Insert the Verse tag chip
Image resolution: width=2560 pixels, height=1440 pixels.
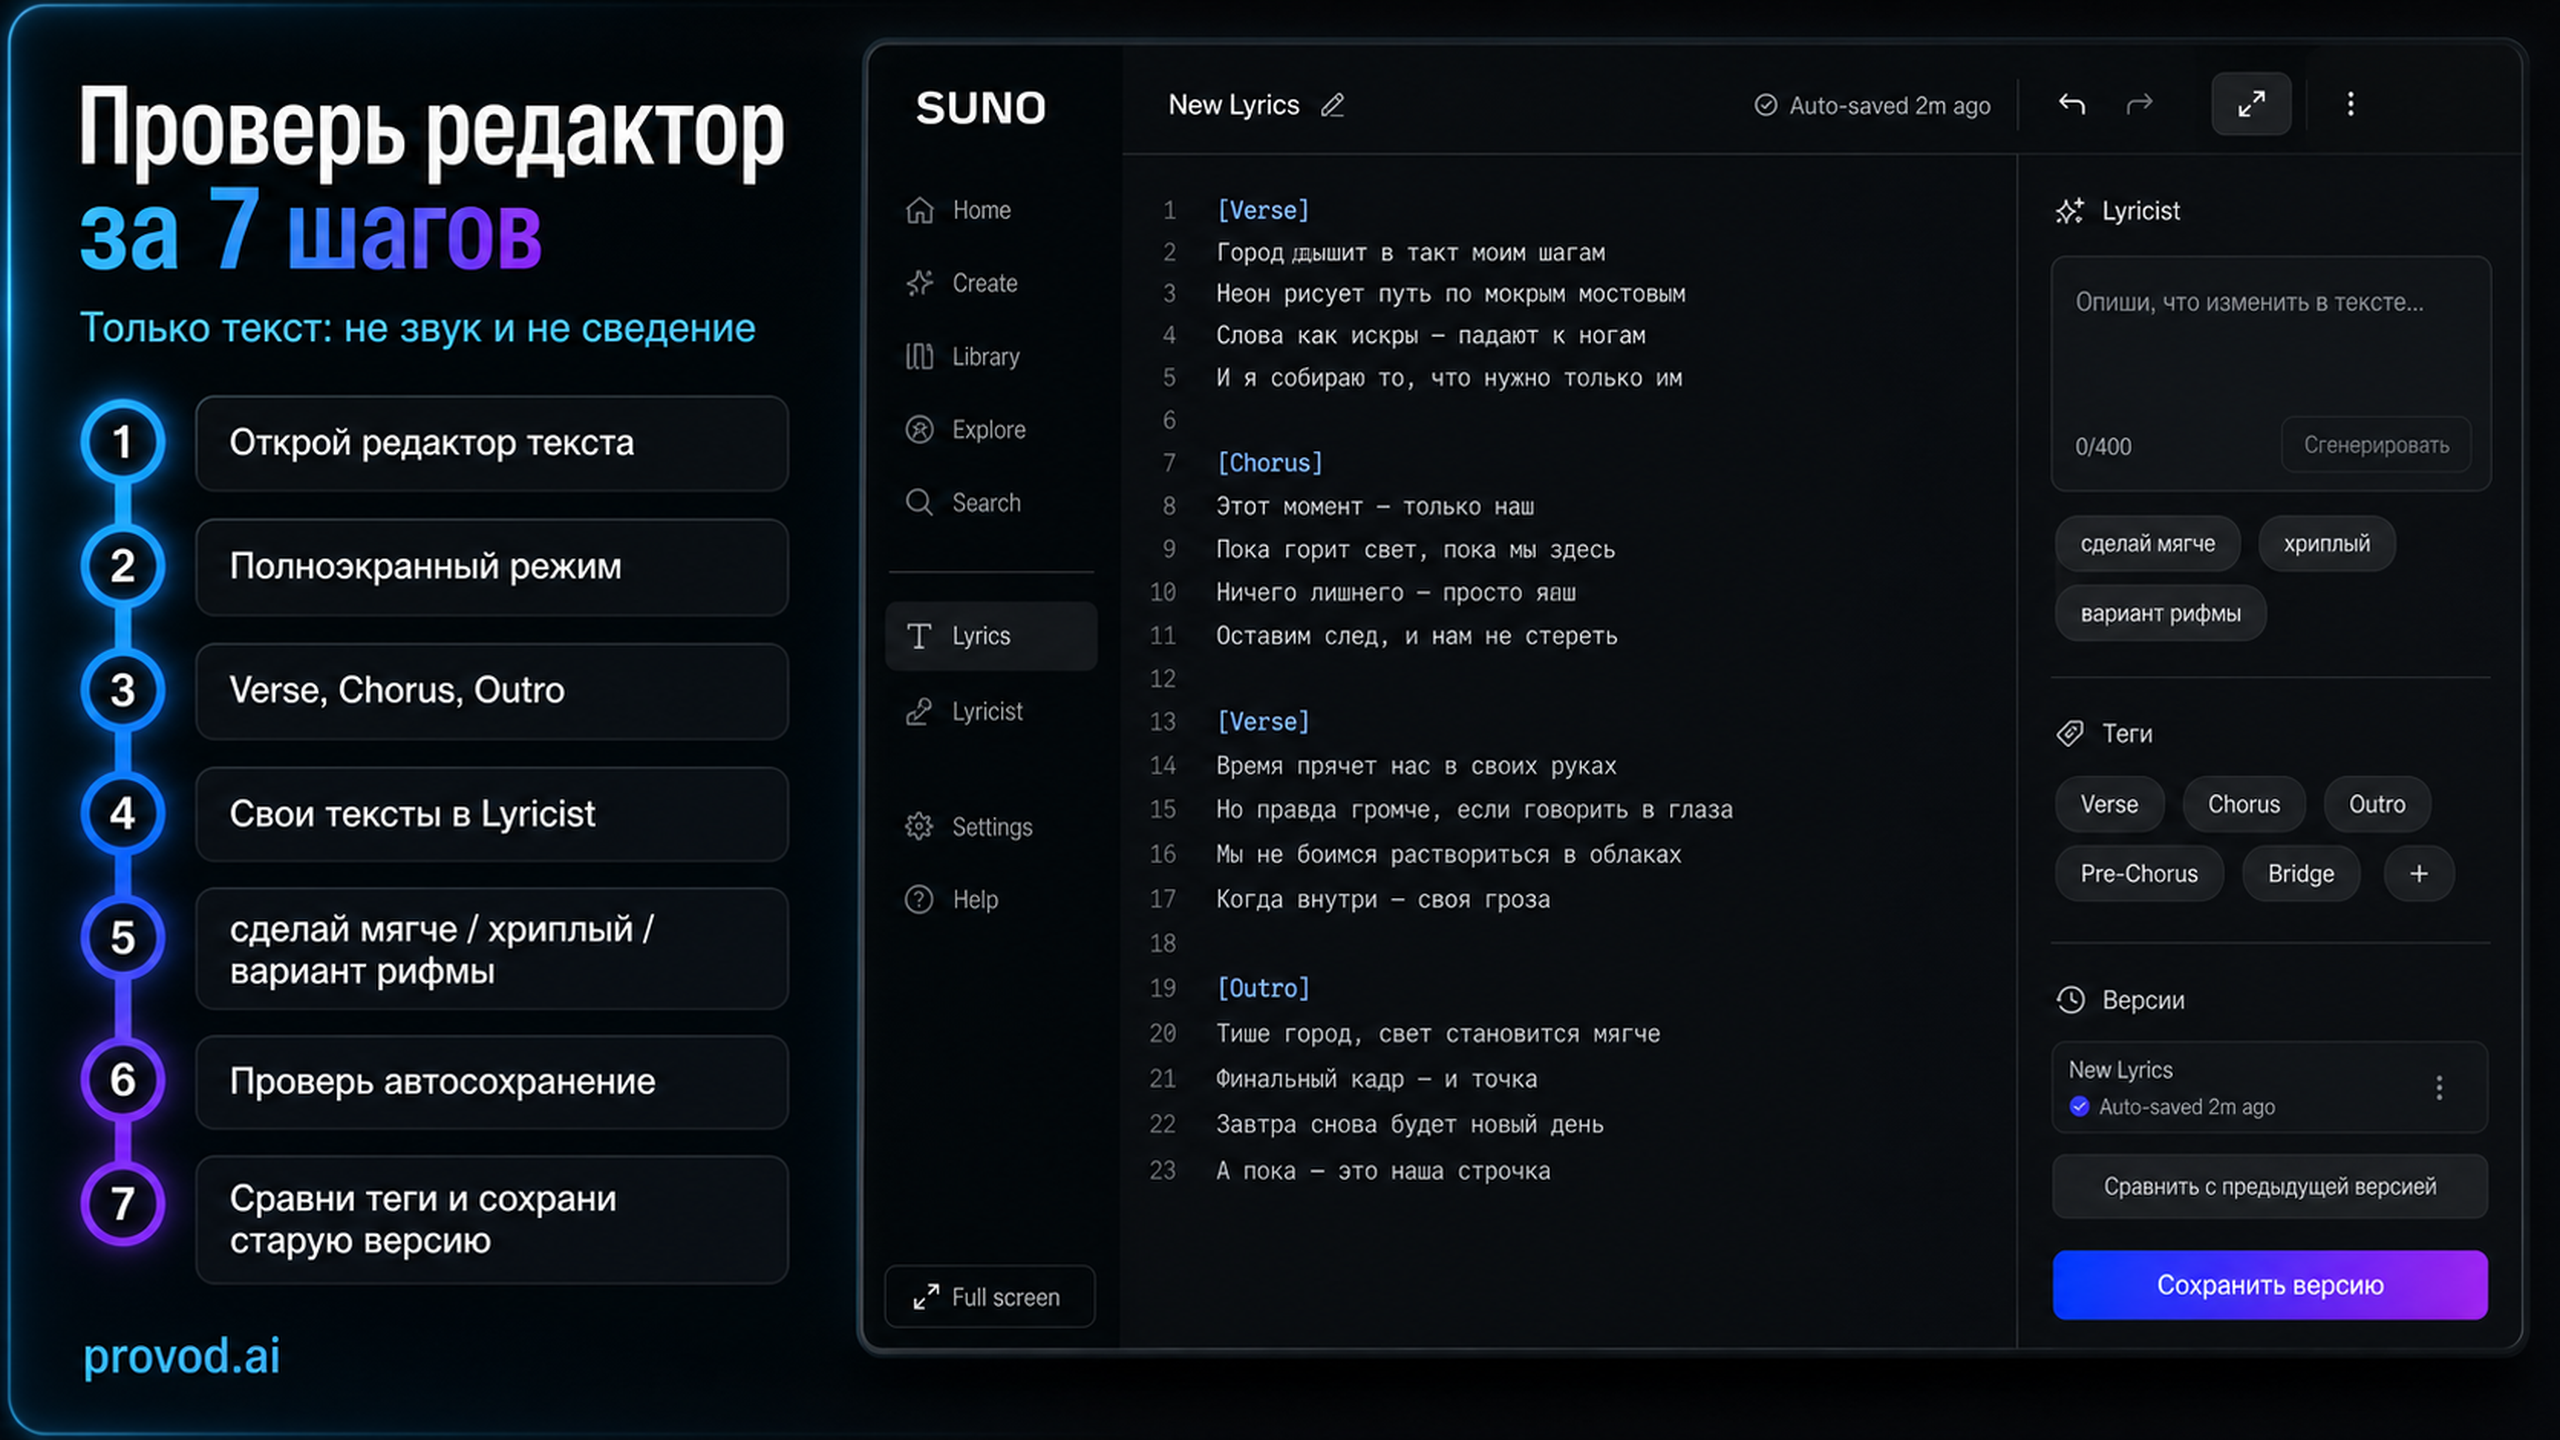[2110, 805]
